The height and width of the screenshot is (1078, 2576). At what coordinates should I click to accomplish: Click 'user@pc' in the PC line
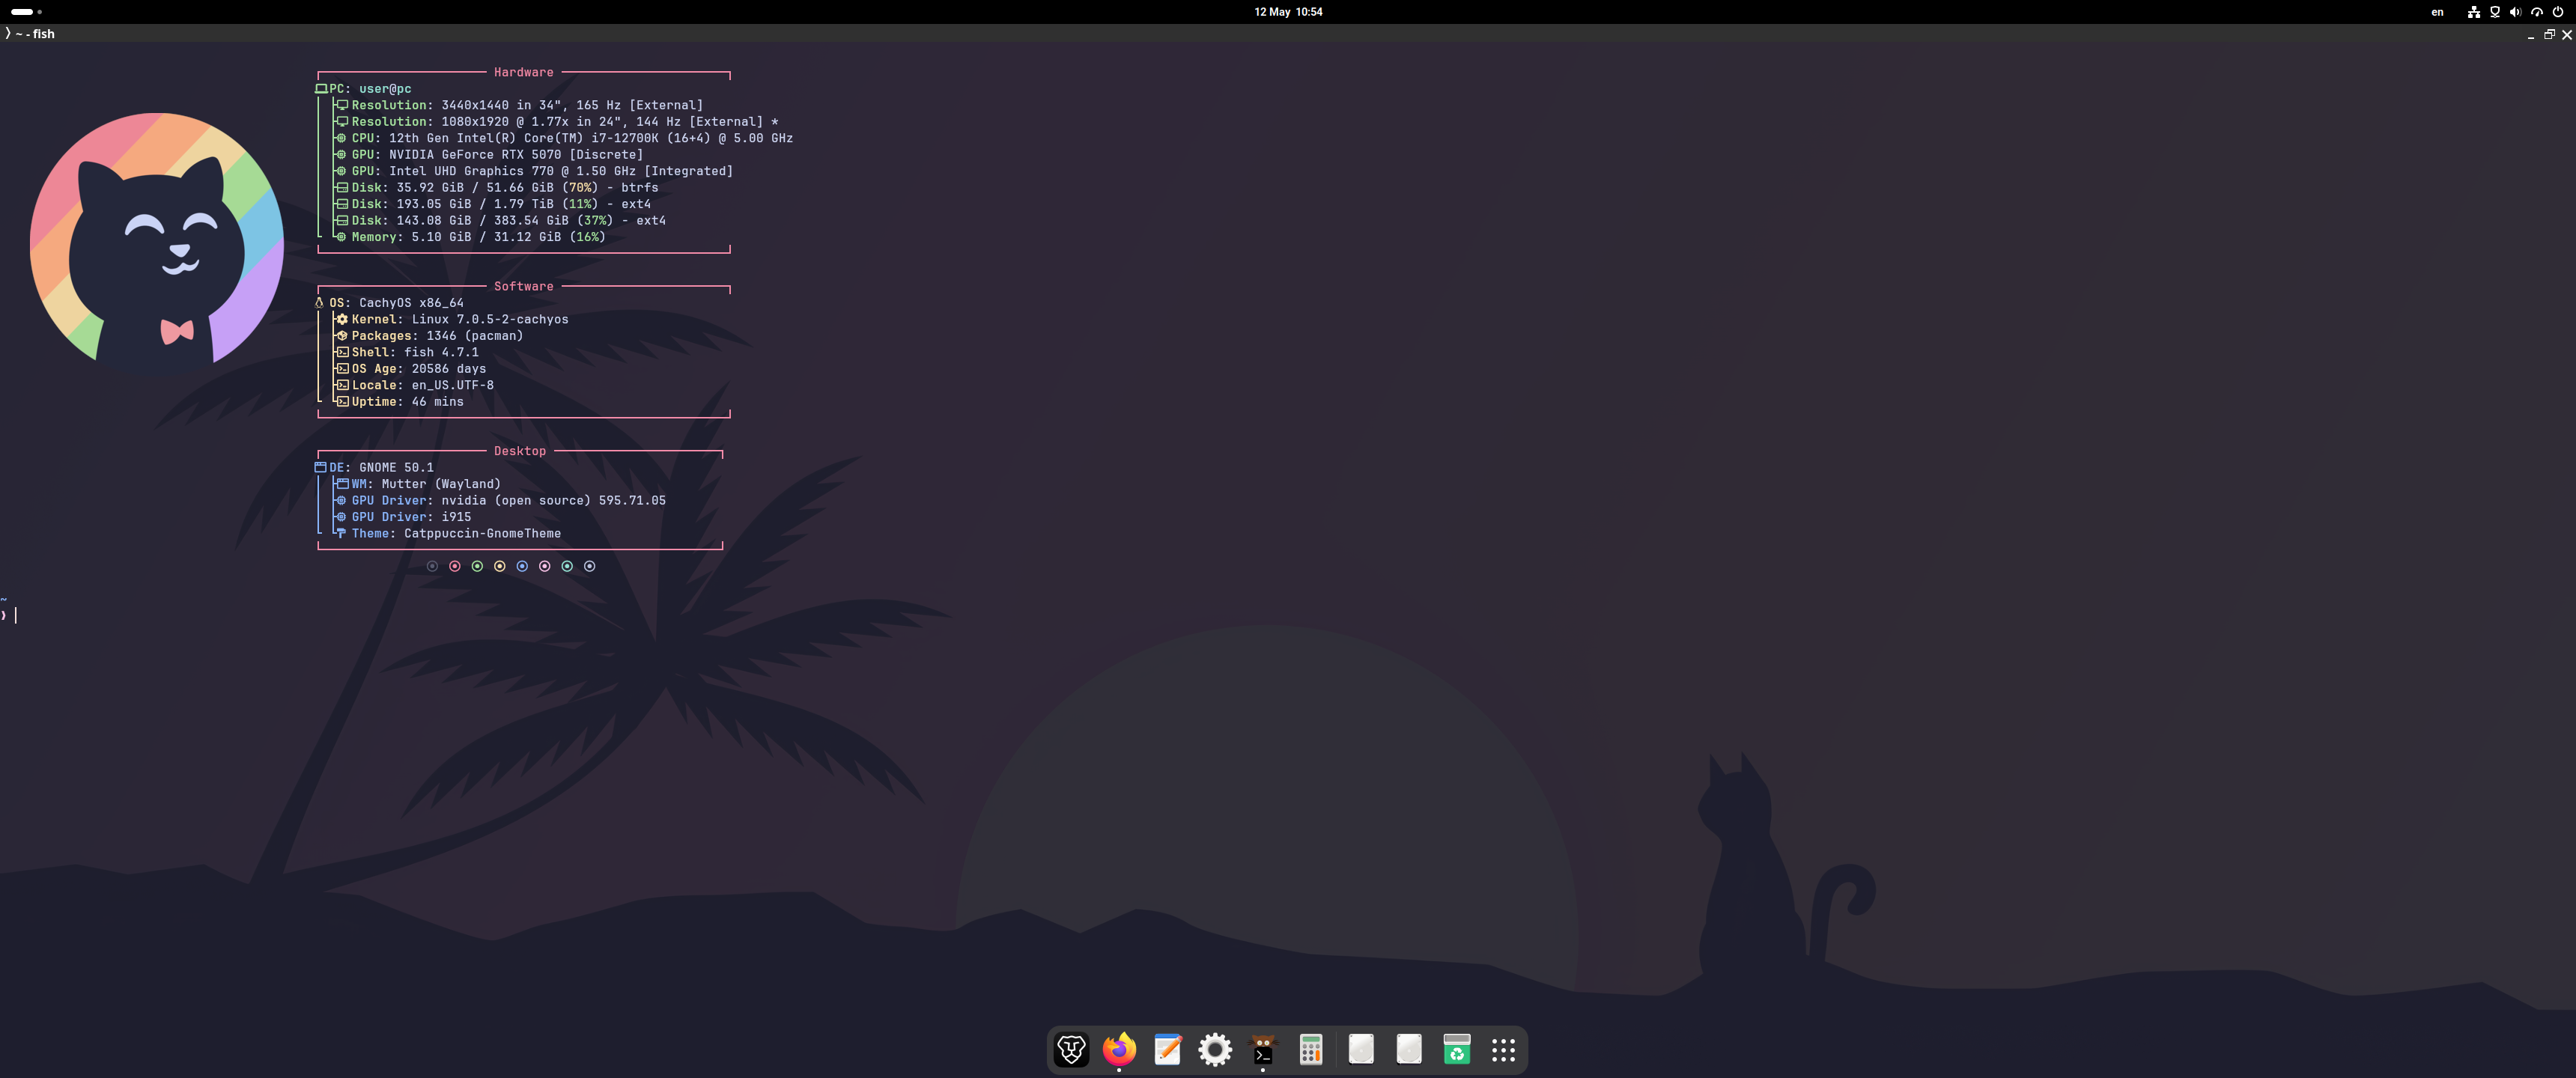[385, 89]
